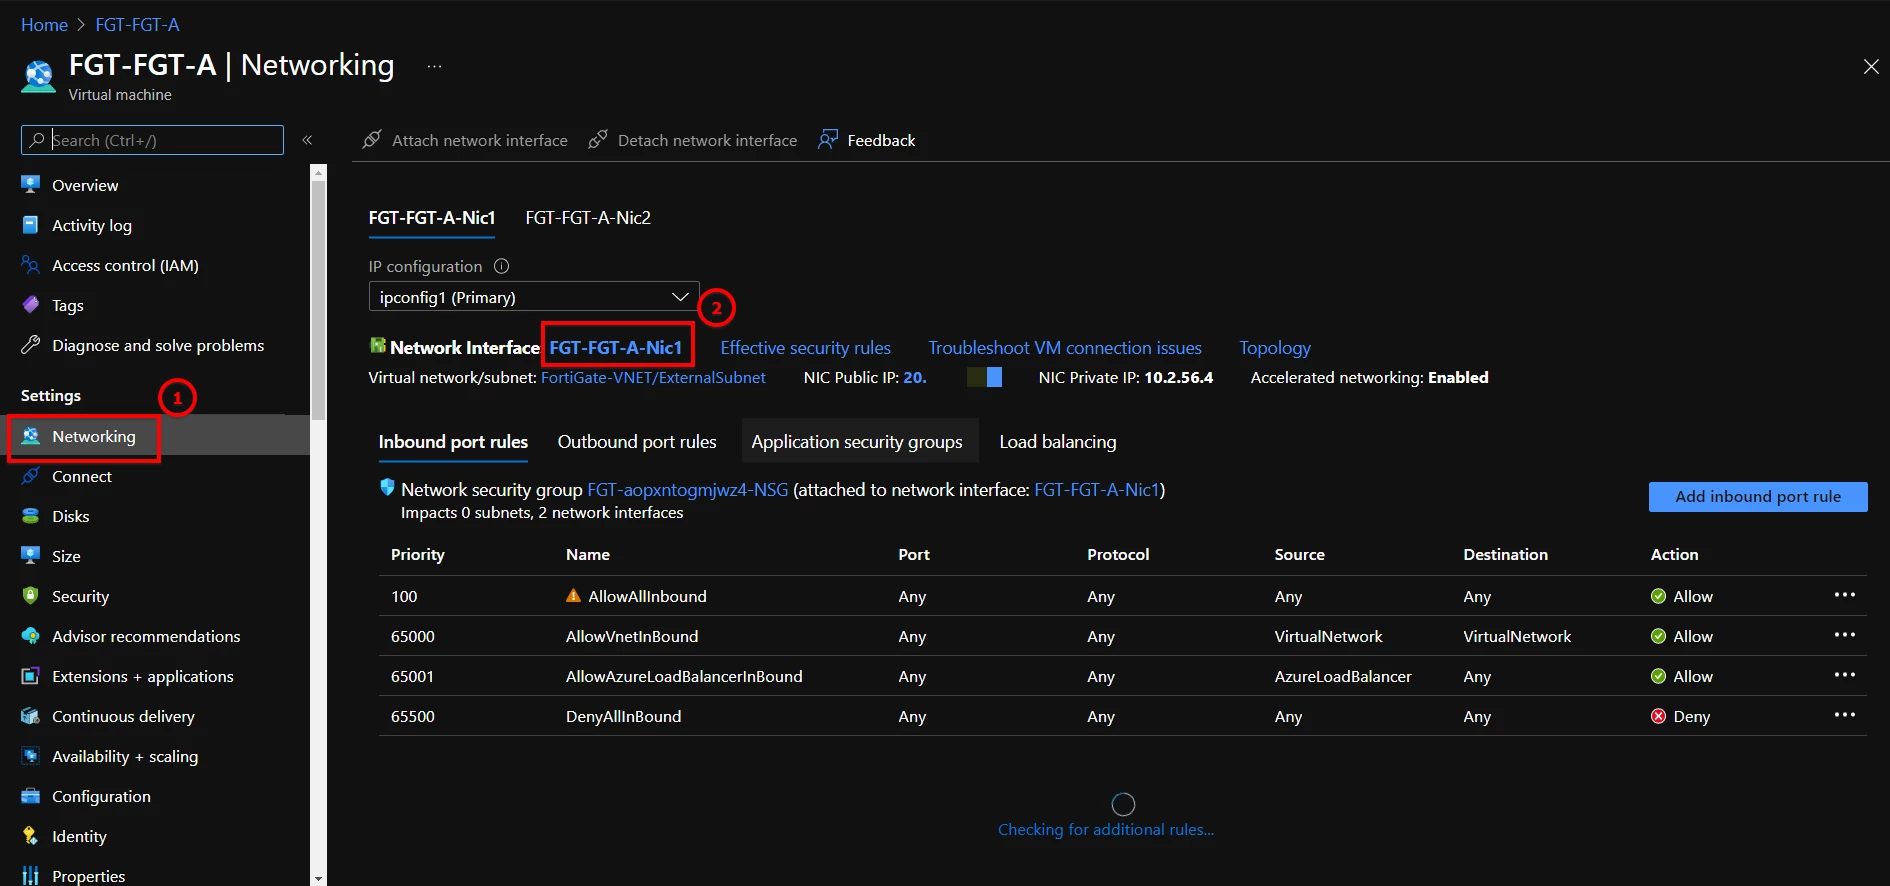1890x886 pixels.
Task: Click the Diagnose and solve problems wrench icon
Action: point(31,345)
